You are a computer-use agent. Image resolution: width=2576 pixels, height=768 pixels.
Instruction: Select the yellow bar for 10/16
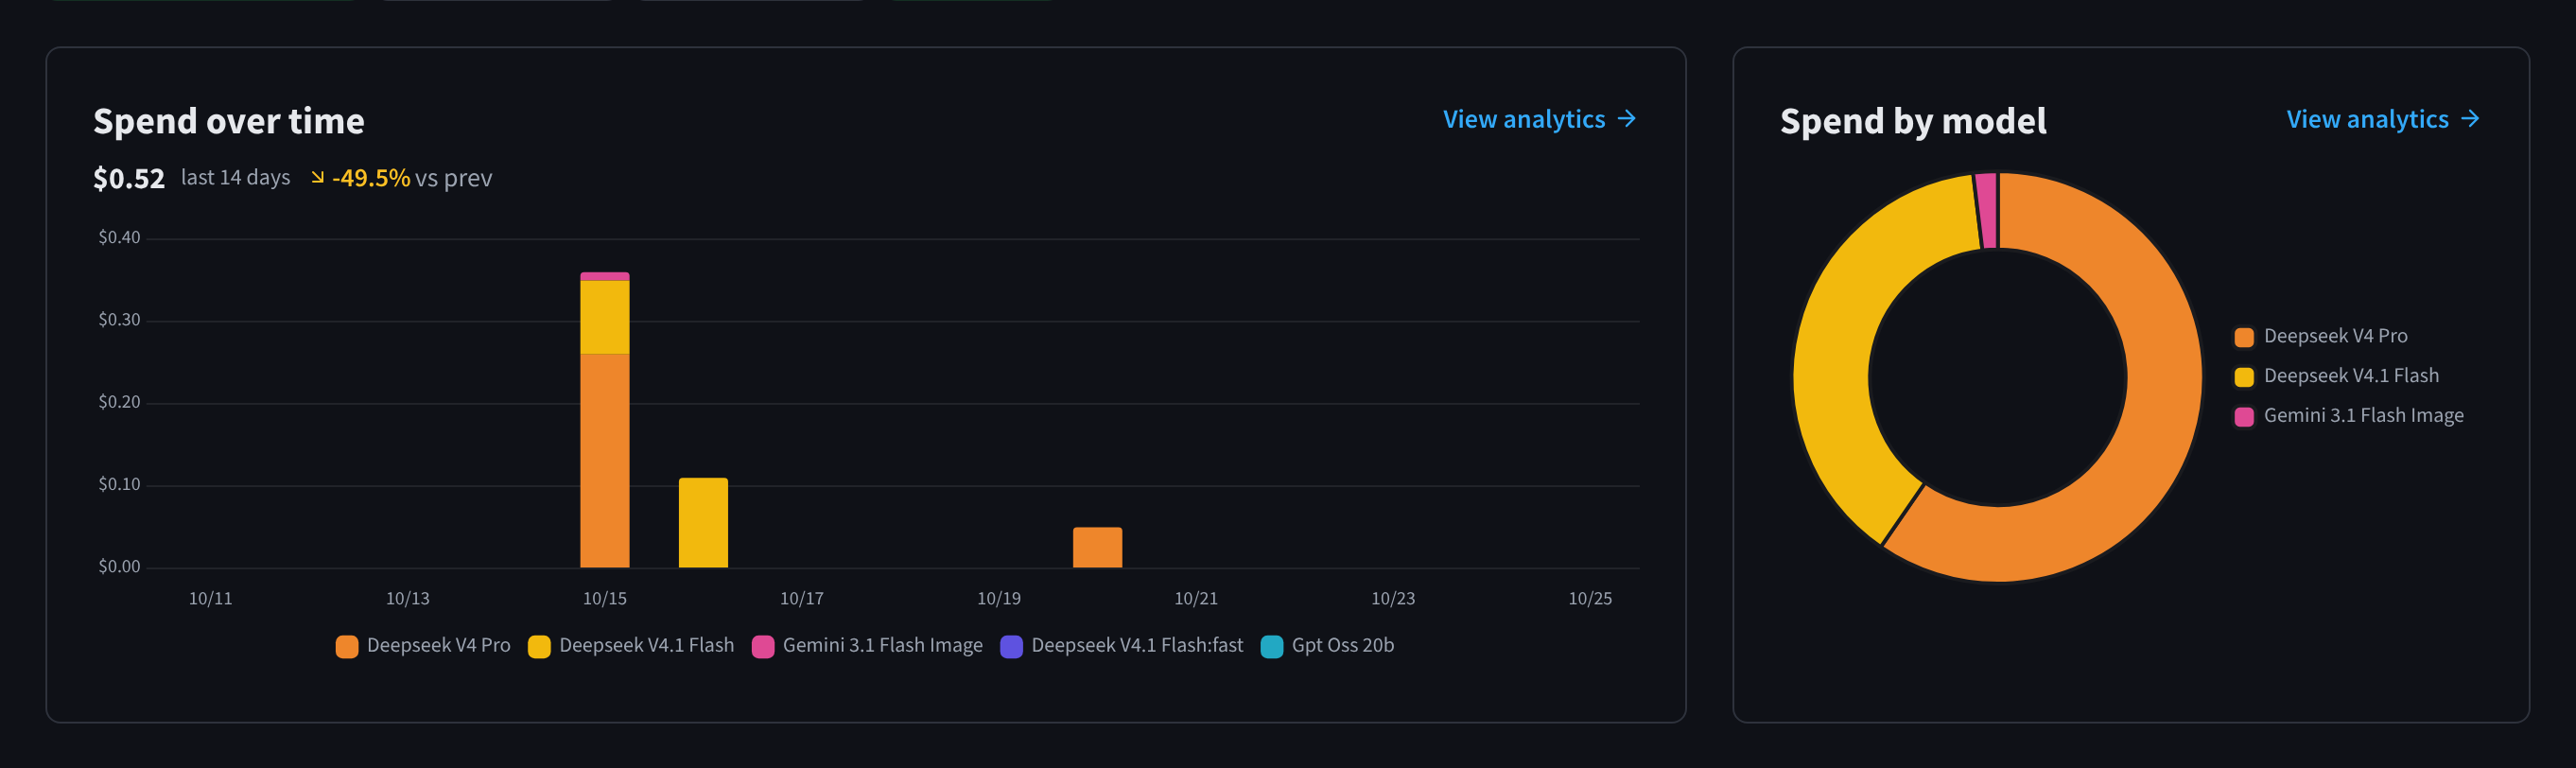pyautogui.click(x=703, y=522)
